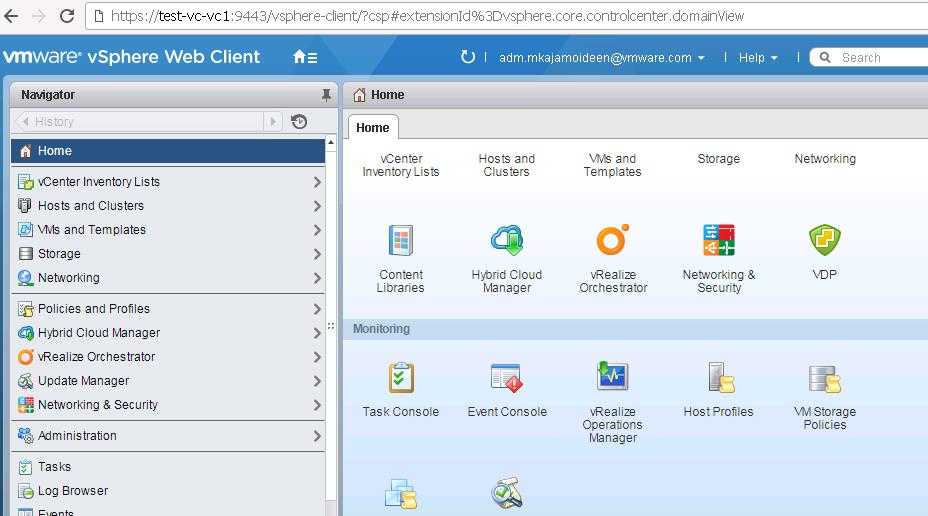The image size is (928, 516).
Task: Open the Task Console icon
Action: click(x=400, y=378)
